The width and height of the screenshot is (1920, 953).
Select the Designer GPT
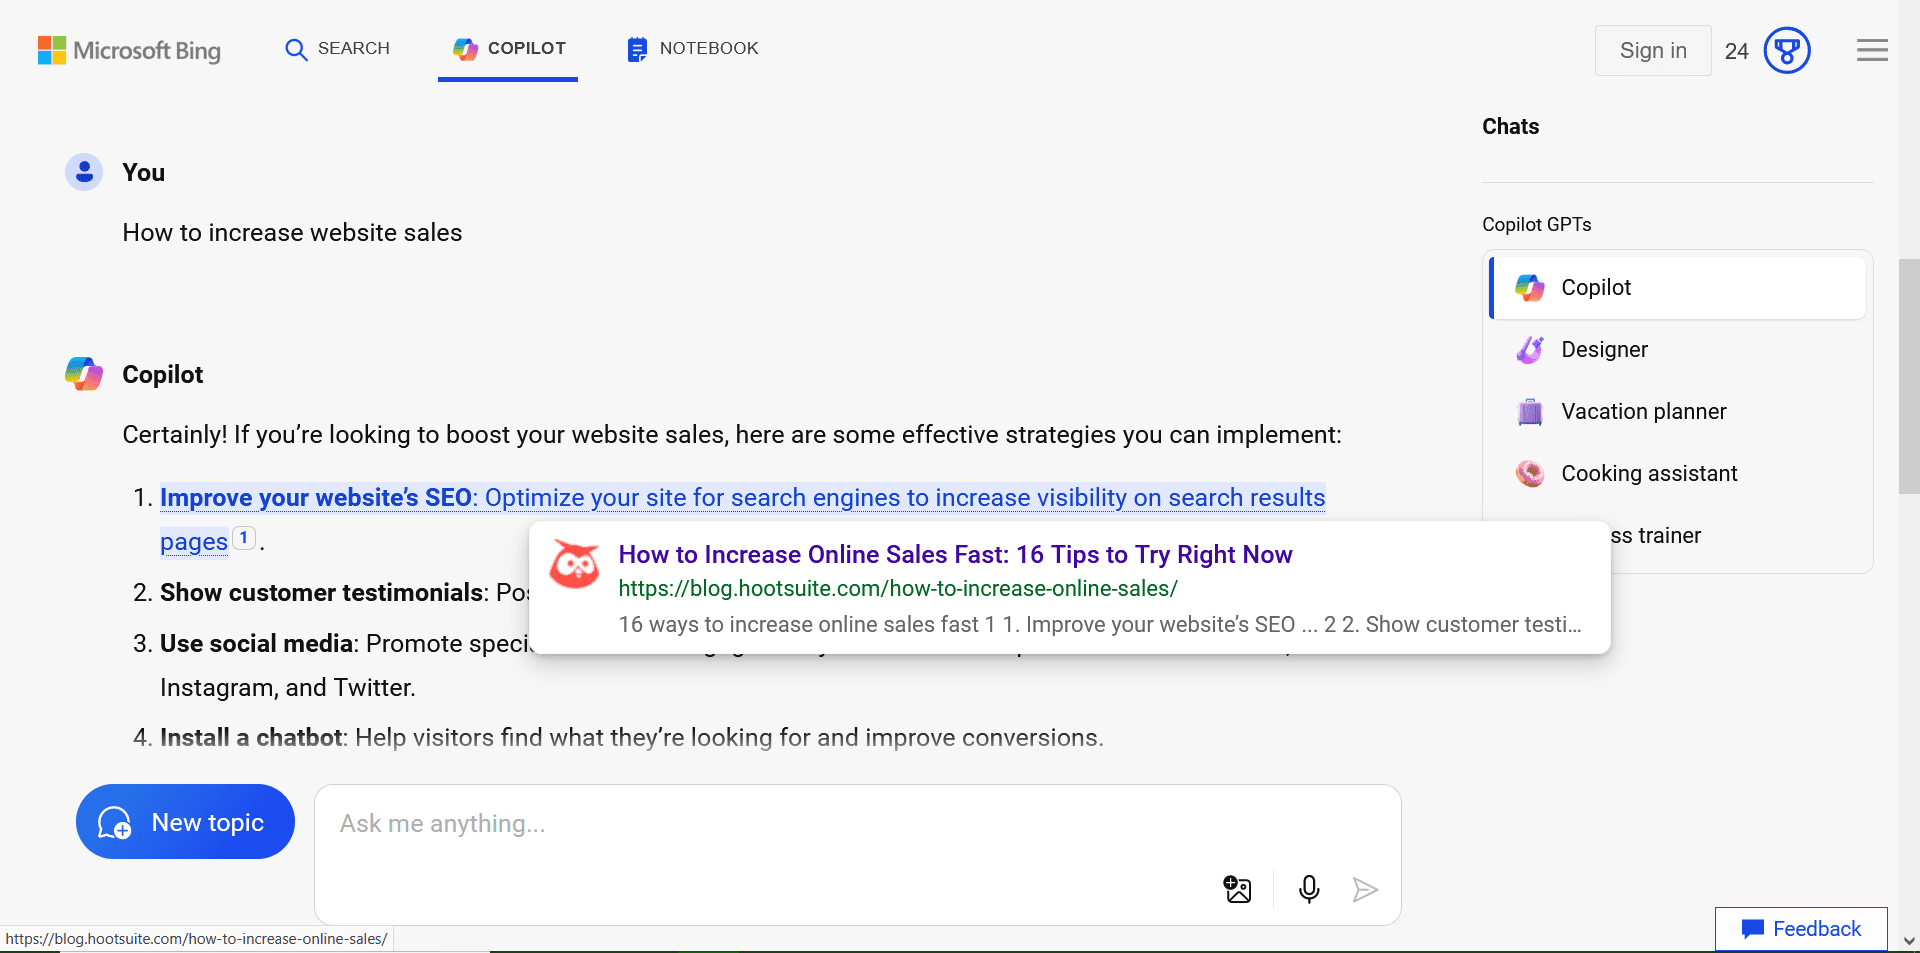(x=1604, y=350)
